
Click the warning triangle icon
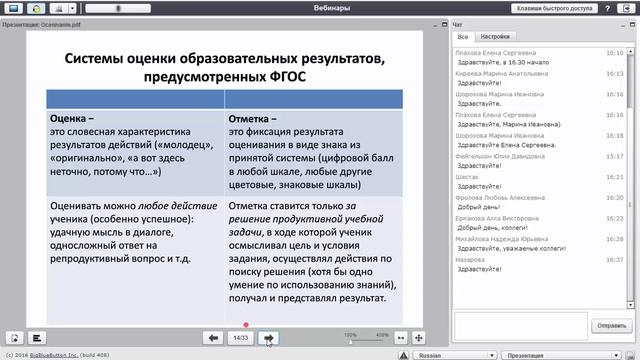pos(403,355)
